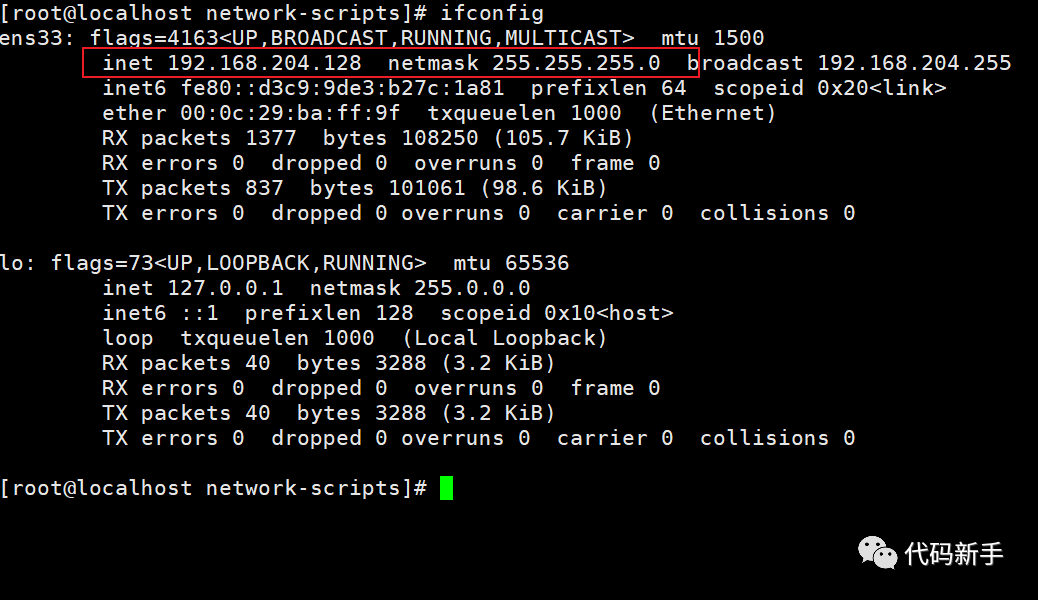Click the ens33 'mtu 1500' value
This screenshot has width=1038, height=600.
pyautogui.click(x=712, y=38)
